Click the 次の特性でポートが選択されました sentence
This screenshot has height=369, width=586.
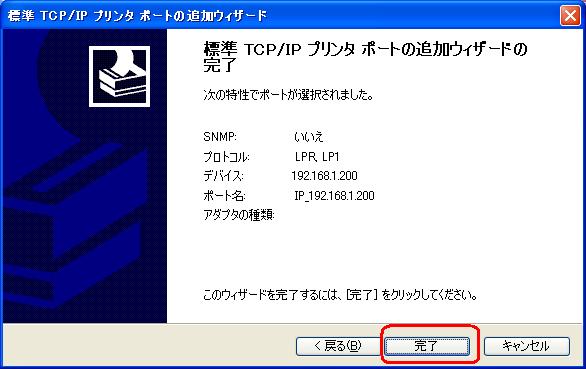pos(289,95)
